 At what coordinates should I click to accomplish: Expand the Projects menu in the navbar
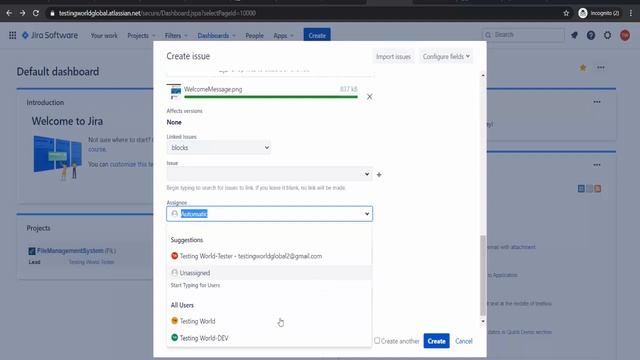[141, 36]
